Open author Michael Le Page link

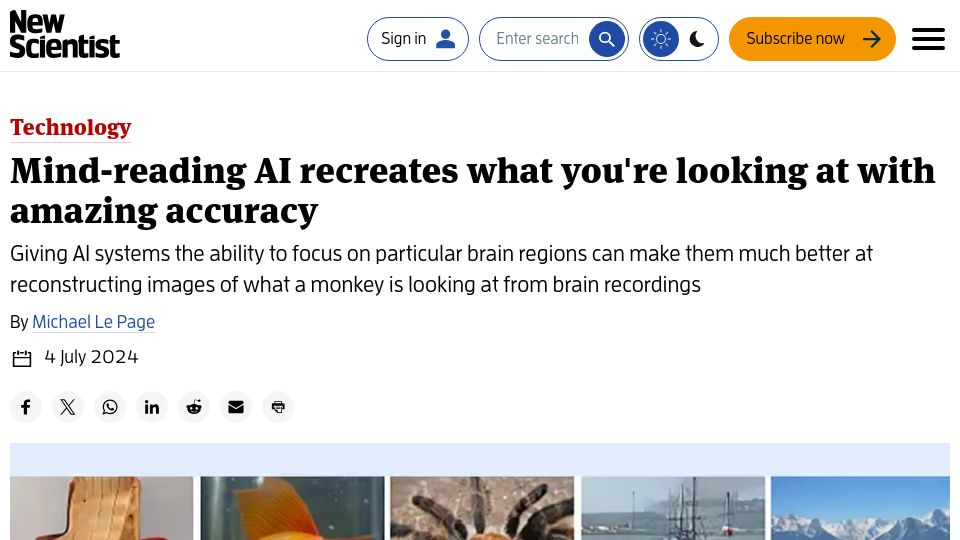[x=94, y=321]
